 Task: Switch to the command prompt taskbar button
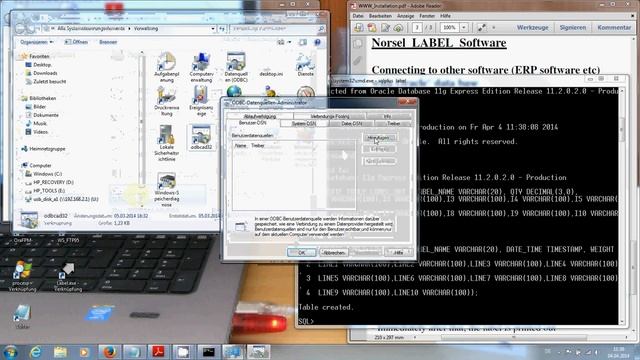[x=209, y=352]
